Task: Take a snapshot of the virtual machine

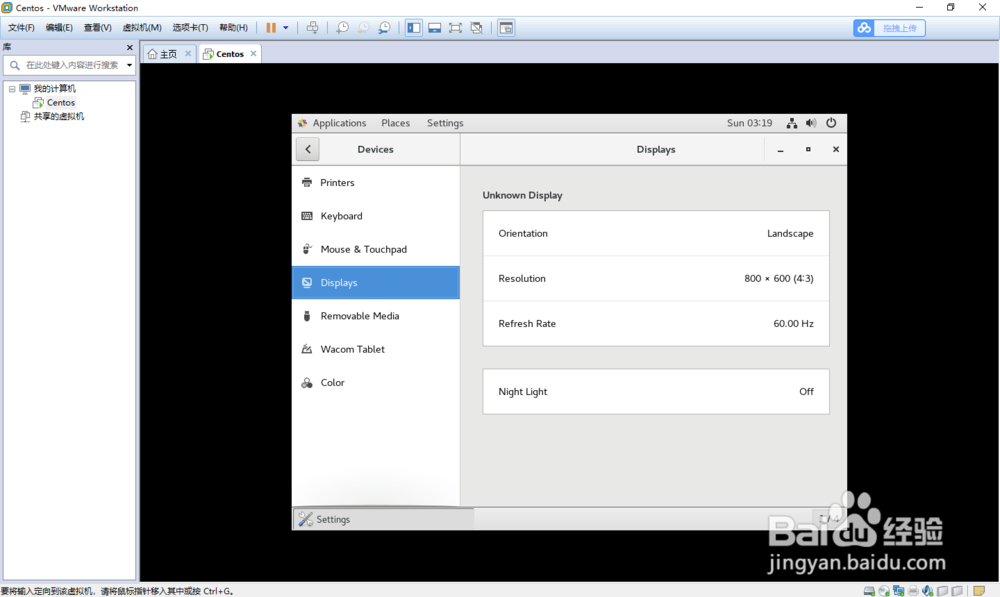Action: [342, 27]
